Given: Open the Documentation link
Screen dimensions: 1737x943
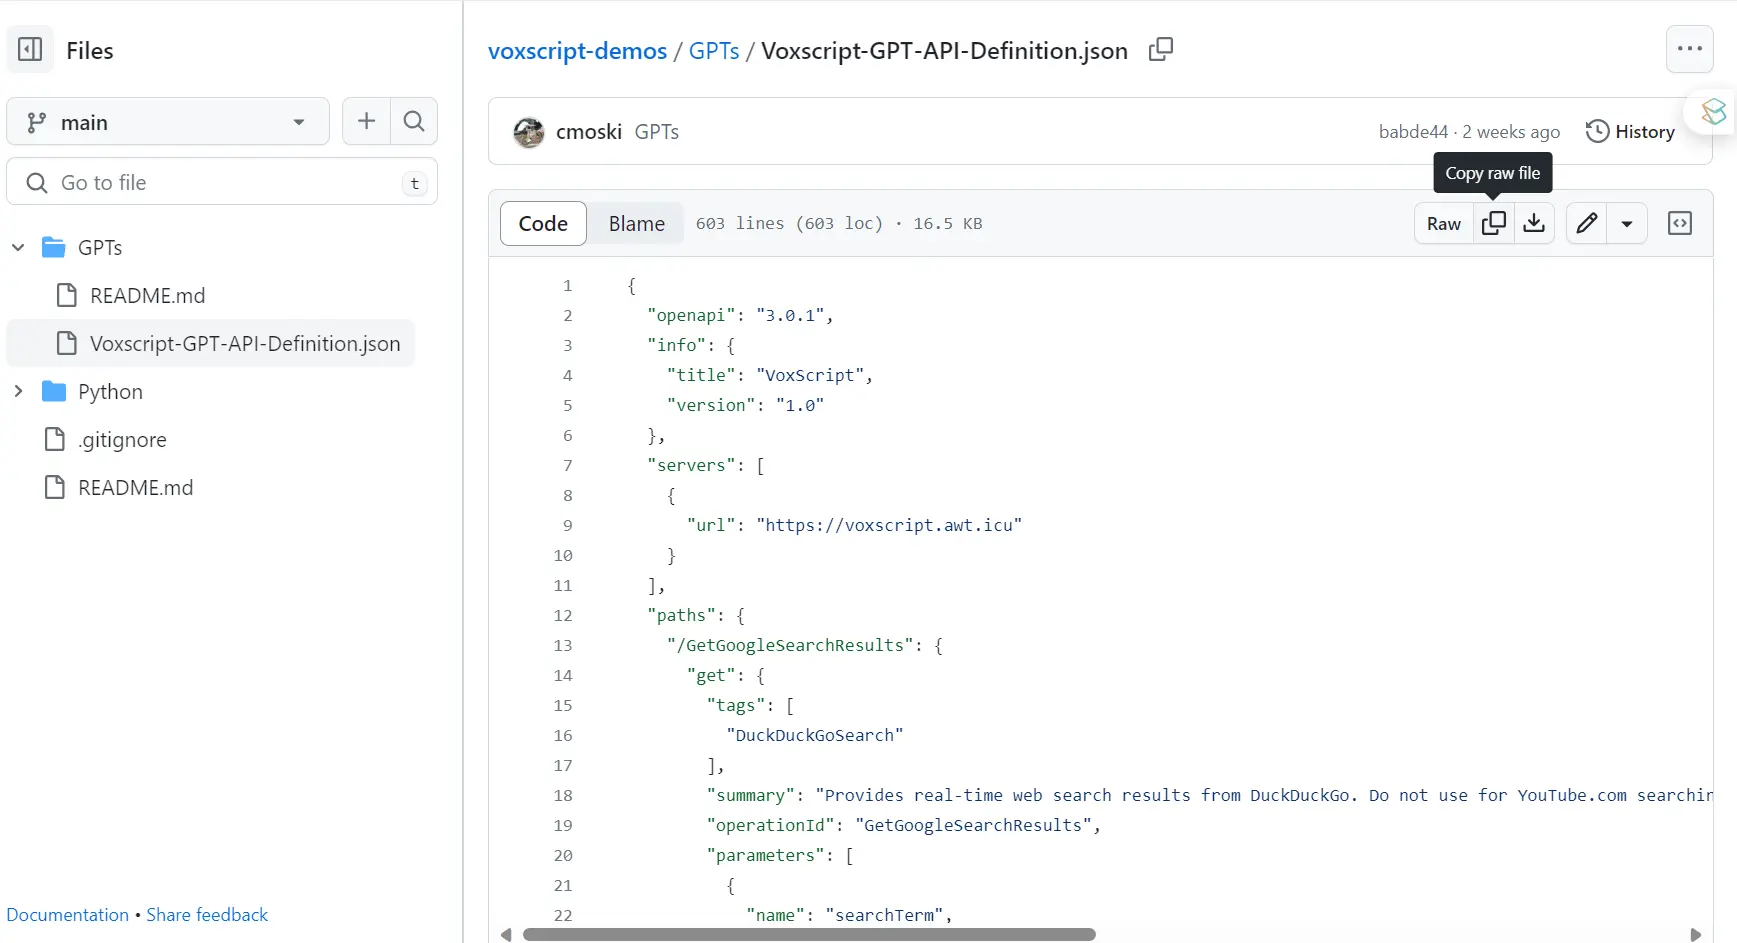Looking at the screenshot, I should click(67, 914).
